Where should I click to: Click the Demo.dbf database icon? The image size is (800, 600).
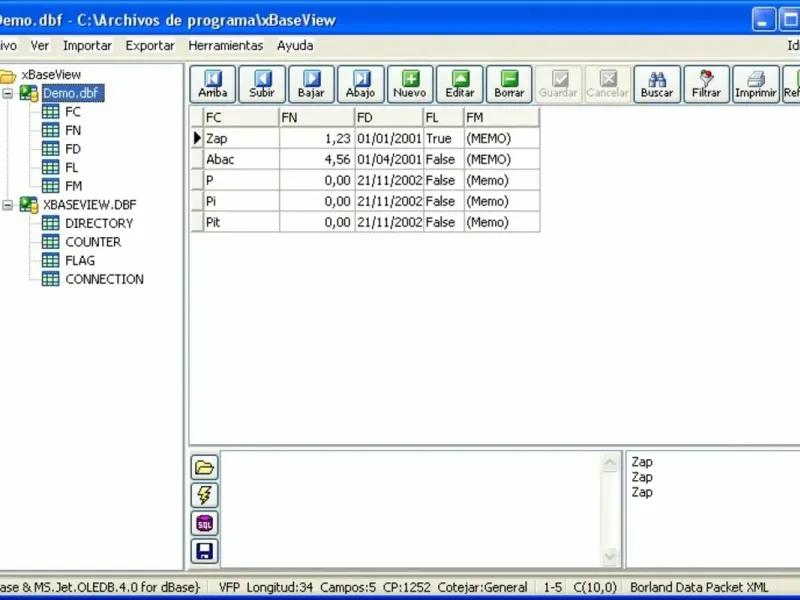point(29,93)
